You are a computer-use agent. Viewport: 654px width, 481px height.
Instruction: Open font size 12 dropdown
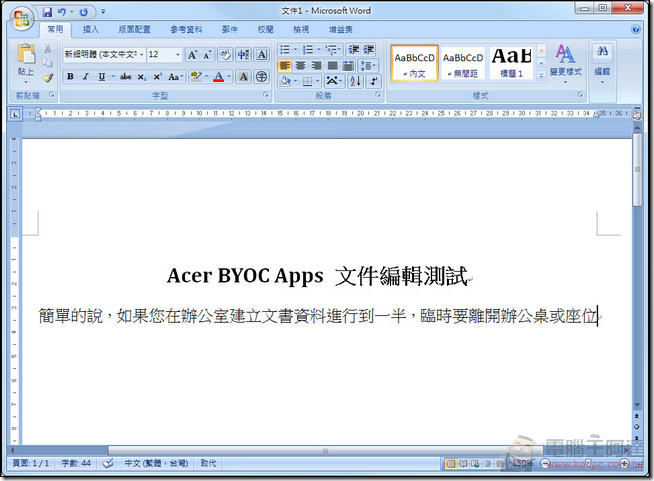click(x=178, y=55)
